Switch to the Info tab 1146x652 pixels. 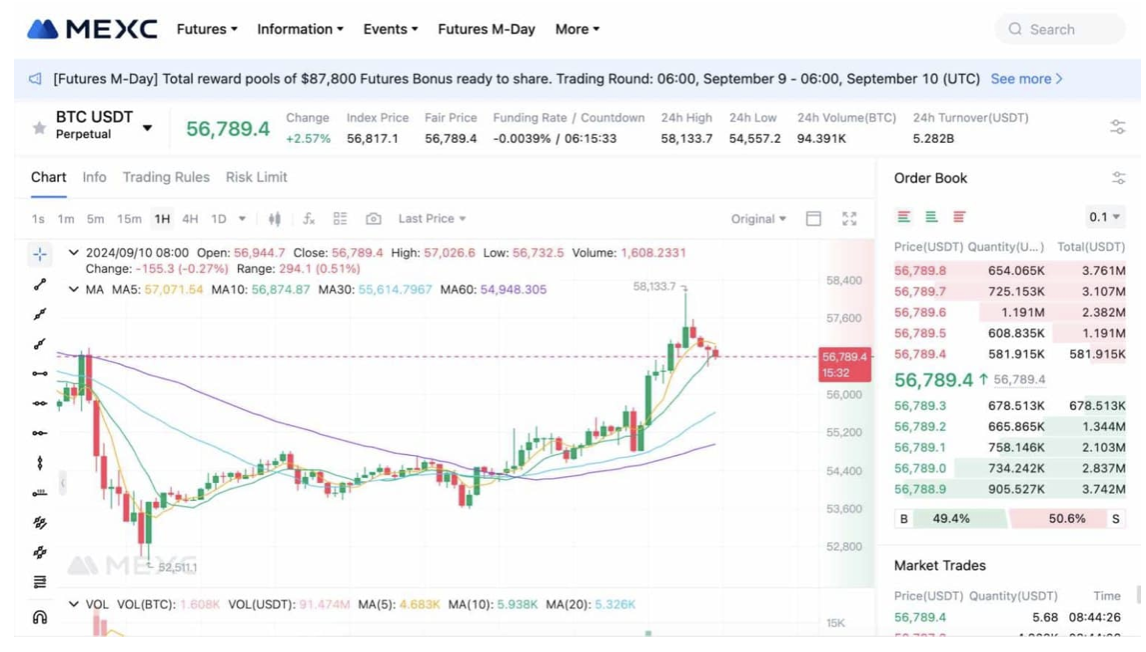[94, 178]
